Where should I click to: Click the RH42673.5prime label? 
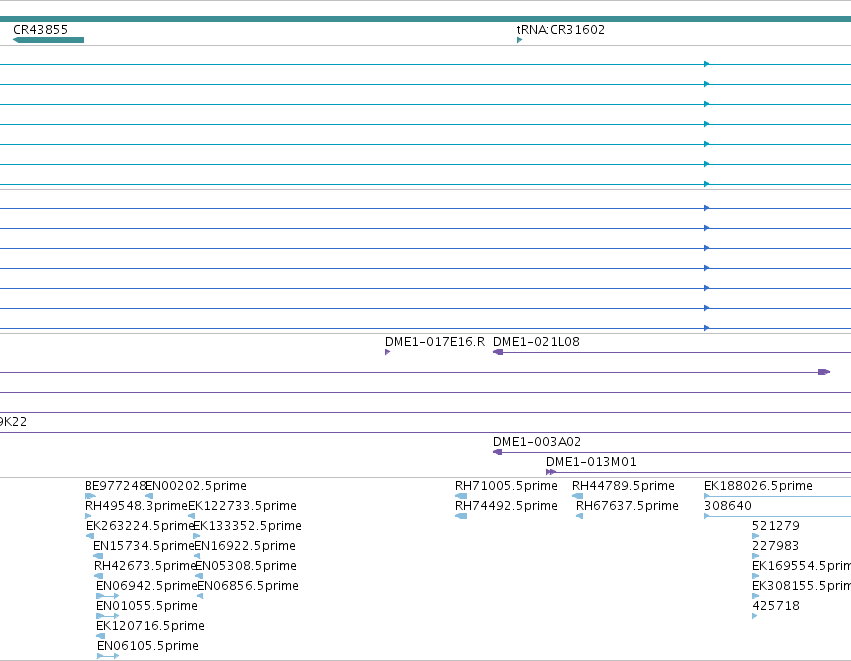click(145, 565)
